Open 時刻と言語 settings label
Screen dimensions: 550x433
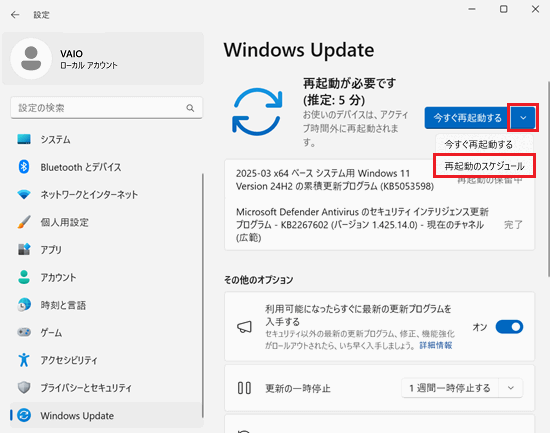coord(63,305)
